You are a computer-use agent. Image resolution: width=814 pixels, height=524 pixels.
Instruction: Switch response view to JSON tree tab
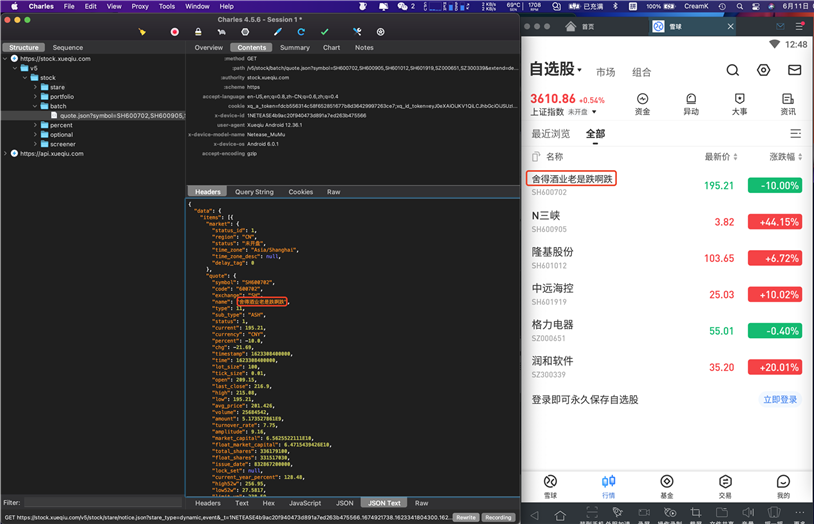click(x=344, y=503)
